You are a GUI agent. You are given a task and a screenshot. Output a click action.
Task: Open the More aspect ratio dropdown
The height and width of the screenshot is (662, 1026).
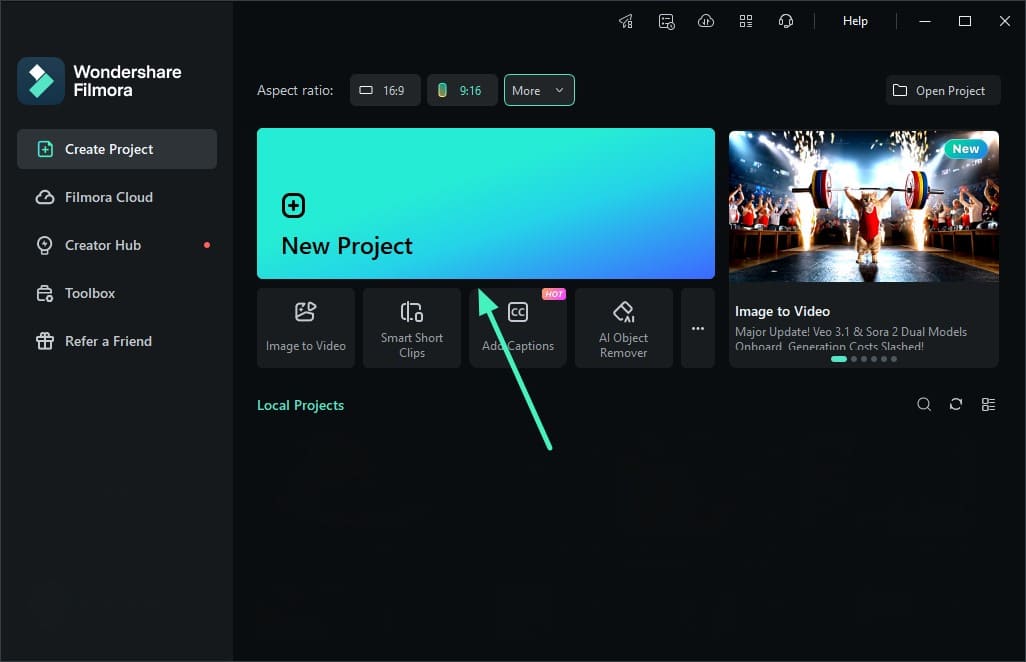click(539, 90)
